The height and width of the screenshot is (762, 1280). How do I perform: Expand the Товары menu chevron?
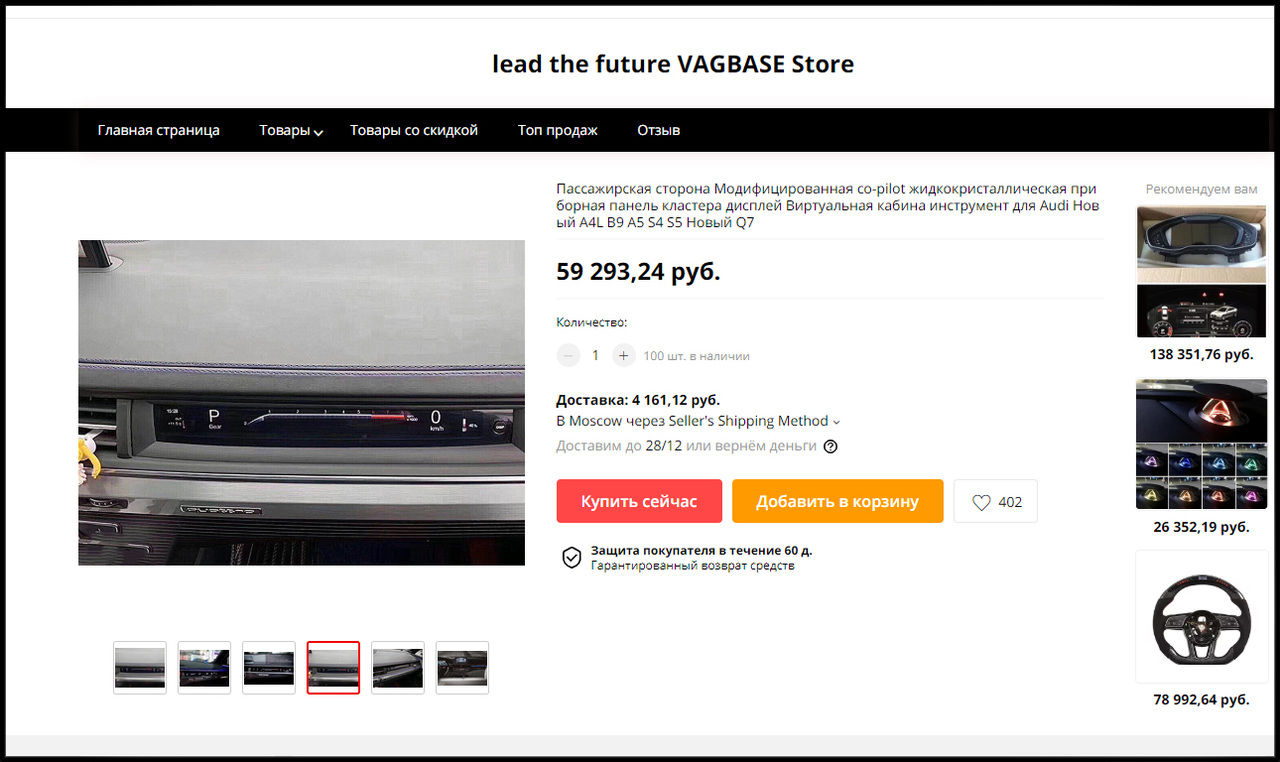point(318,133)
